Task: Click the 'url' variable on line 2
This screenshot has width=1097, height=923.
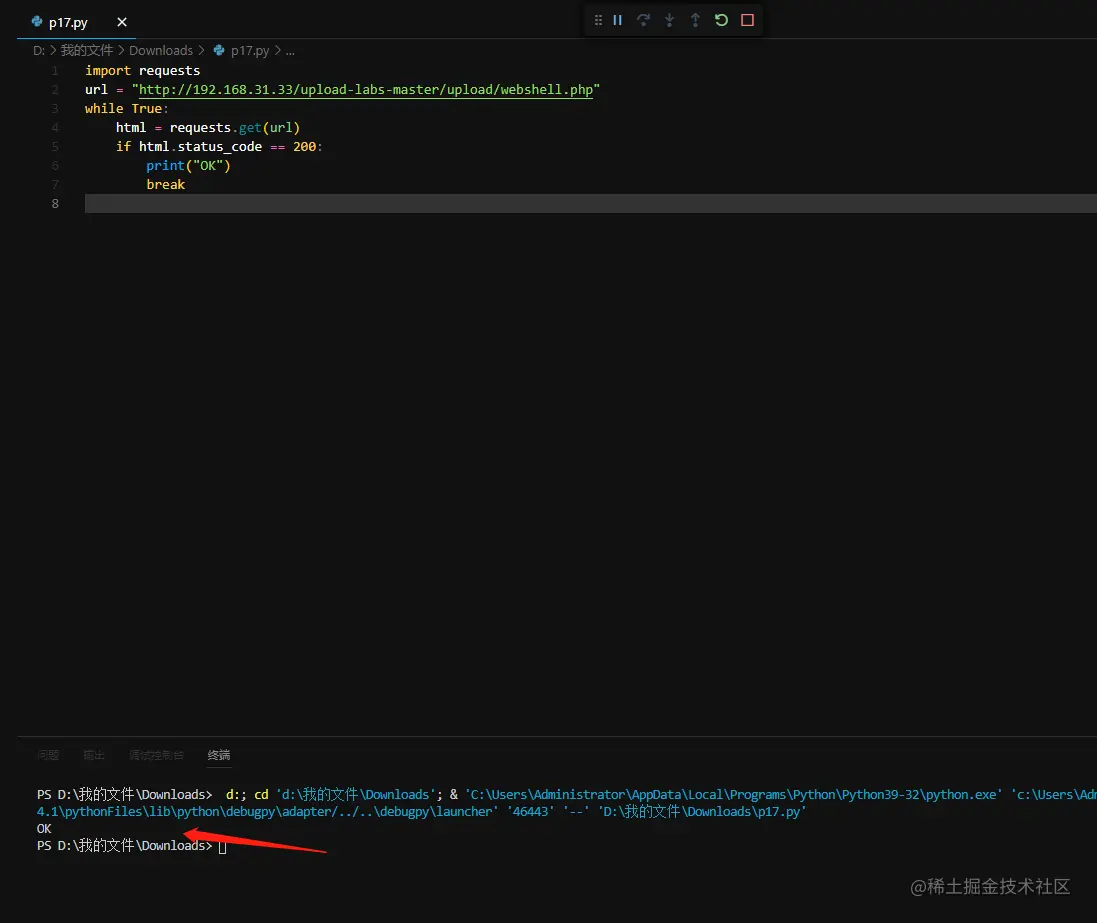Action: pos(97,90)
